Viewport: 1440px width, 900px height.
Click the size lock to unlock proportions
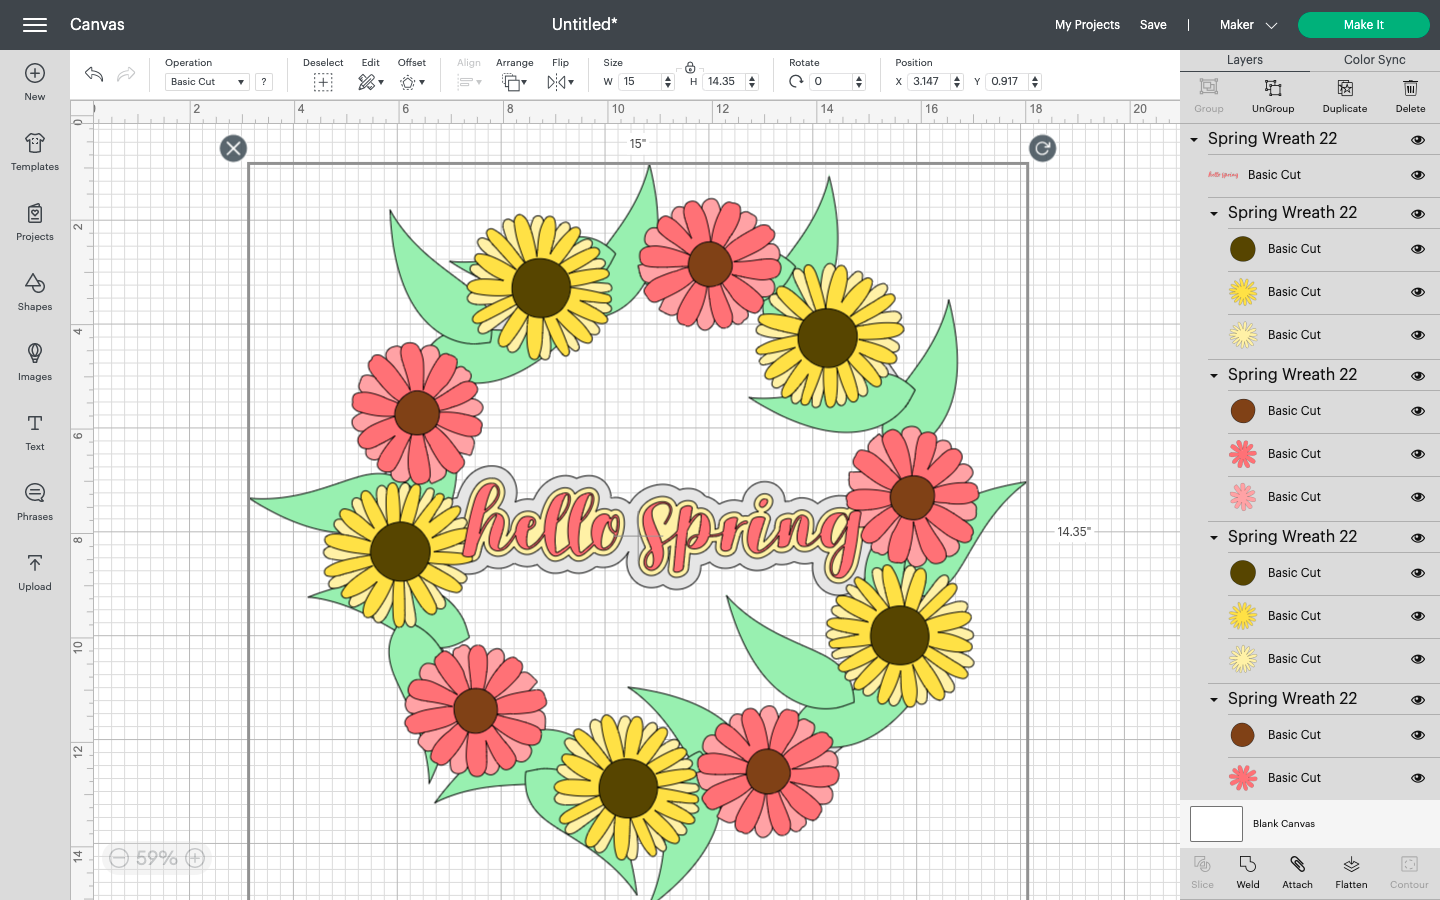click(x=690, y=70)
